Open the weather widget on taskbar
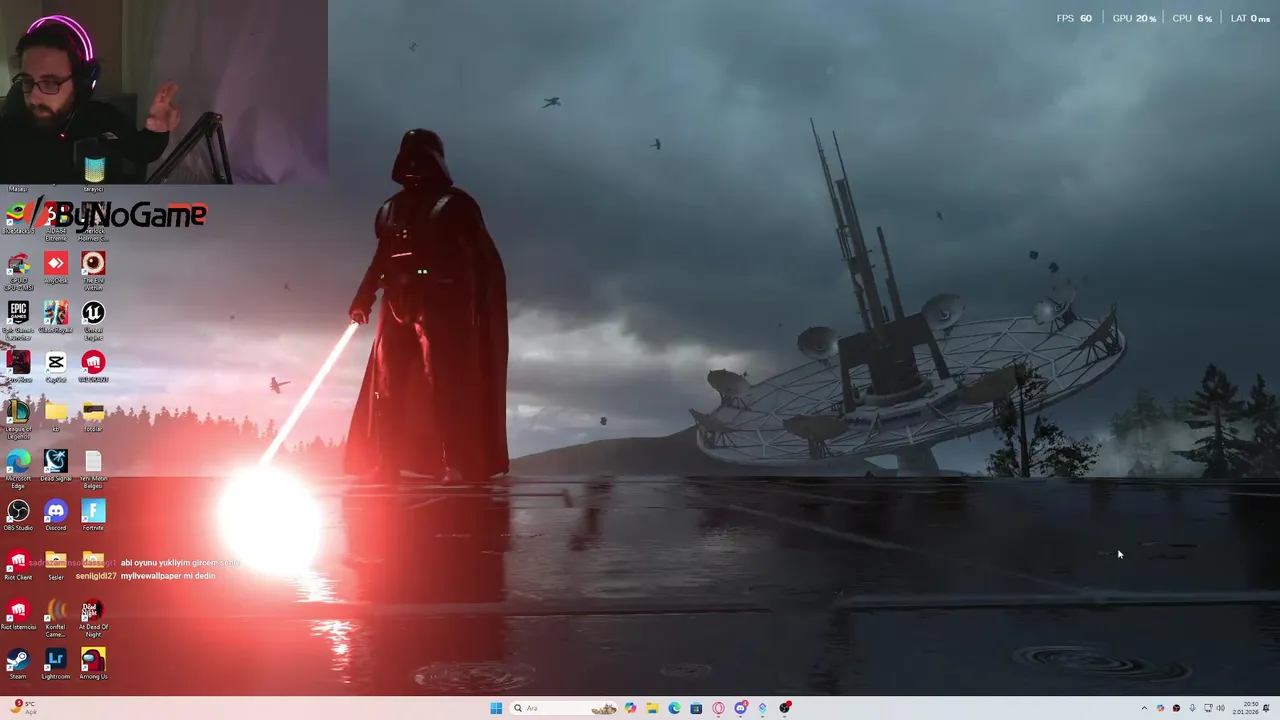The image size is (1280, 720). point(24,707)
